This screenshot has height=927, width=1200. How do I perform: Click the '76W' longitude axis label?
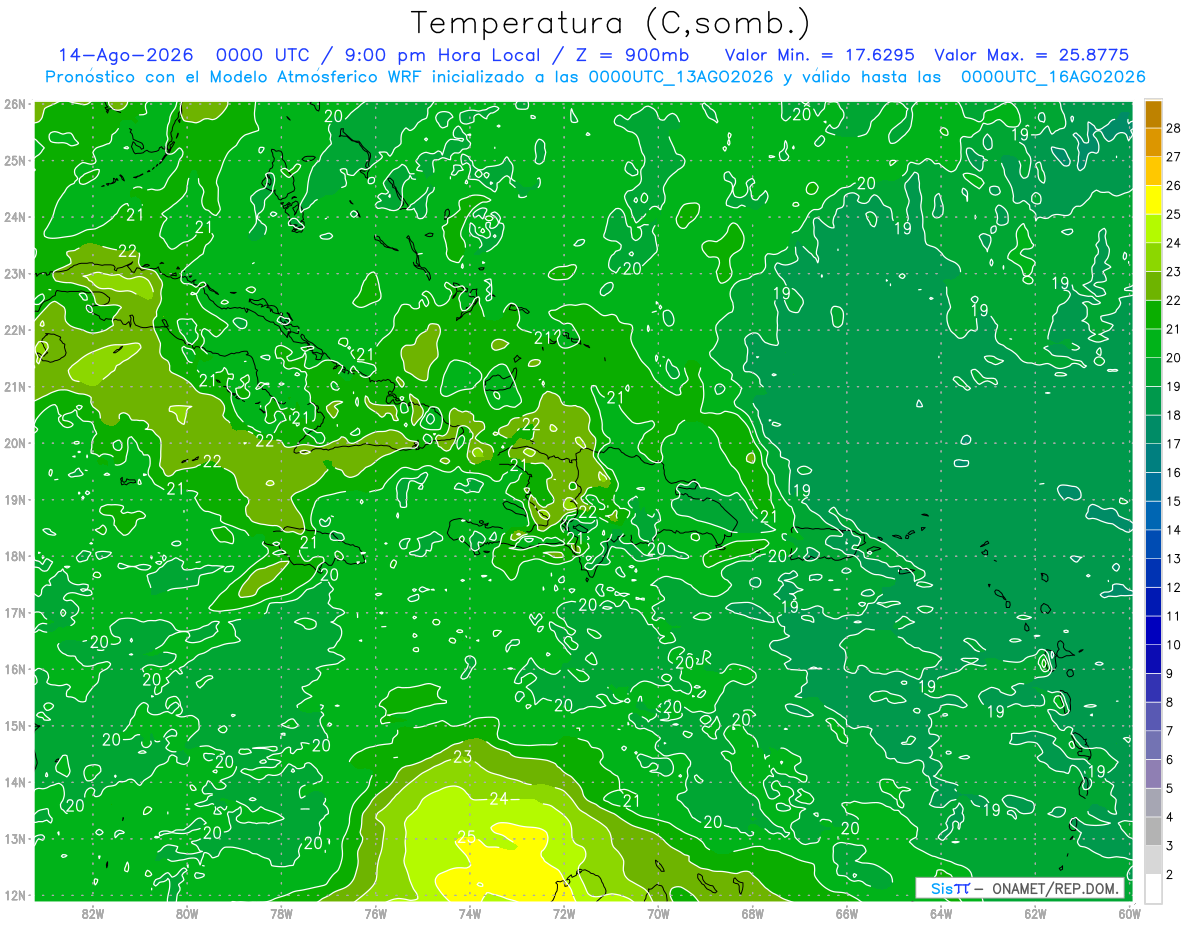[376, 913]
